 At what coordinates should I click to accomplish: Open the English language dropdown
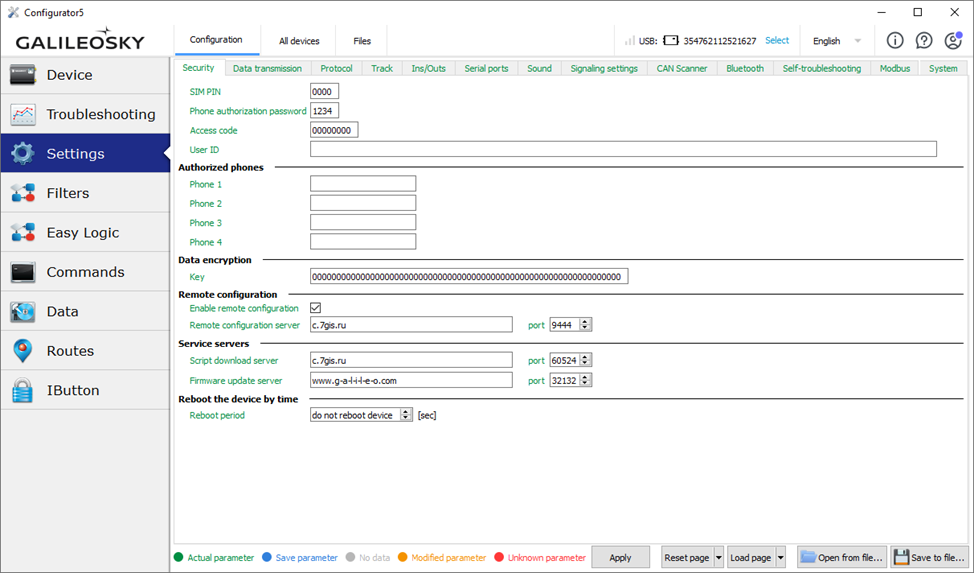coord(837,41)
